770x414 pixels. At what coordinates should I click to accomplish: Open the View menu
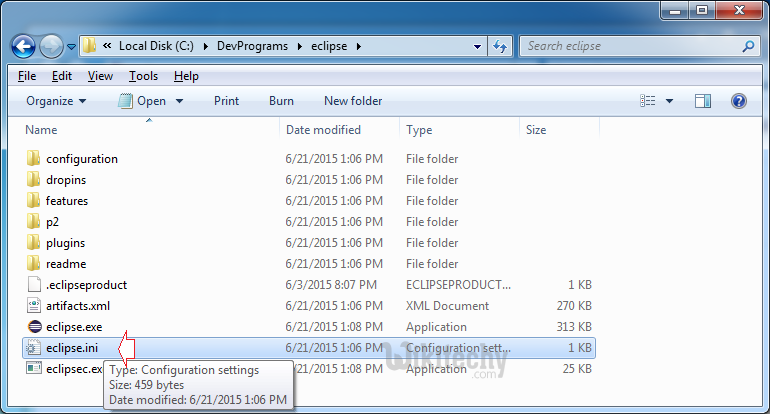[x=100, y=76]
